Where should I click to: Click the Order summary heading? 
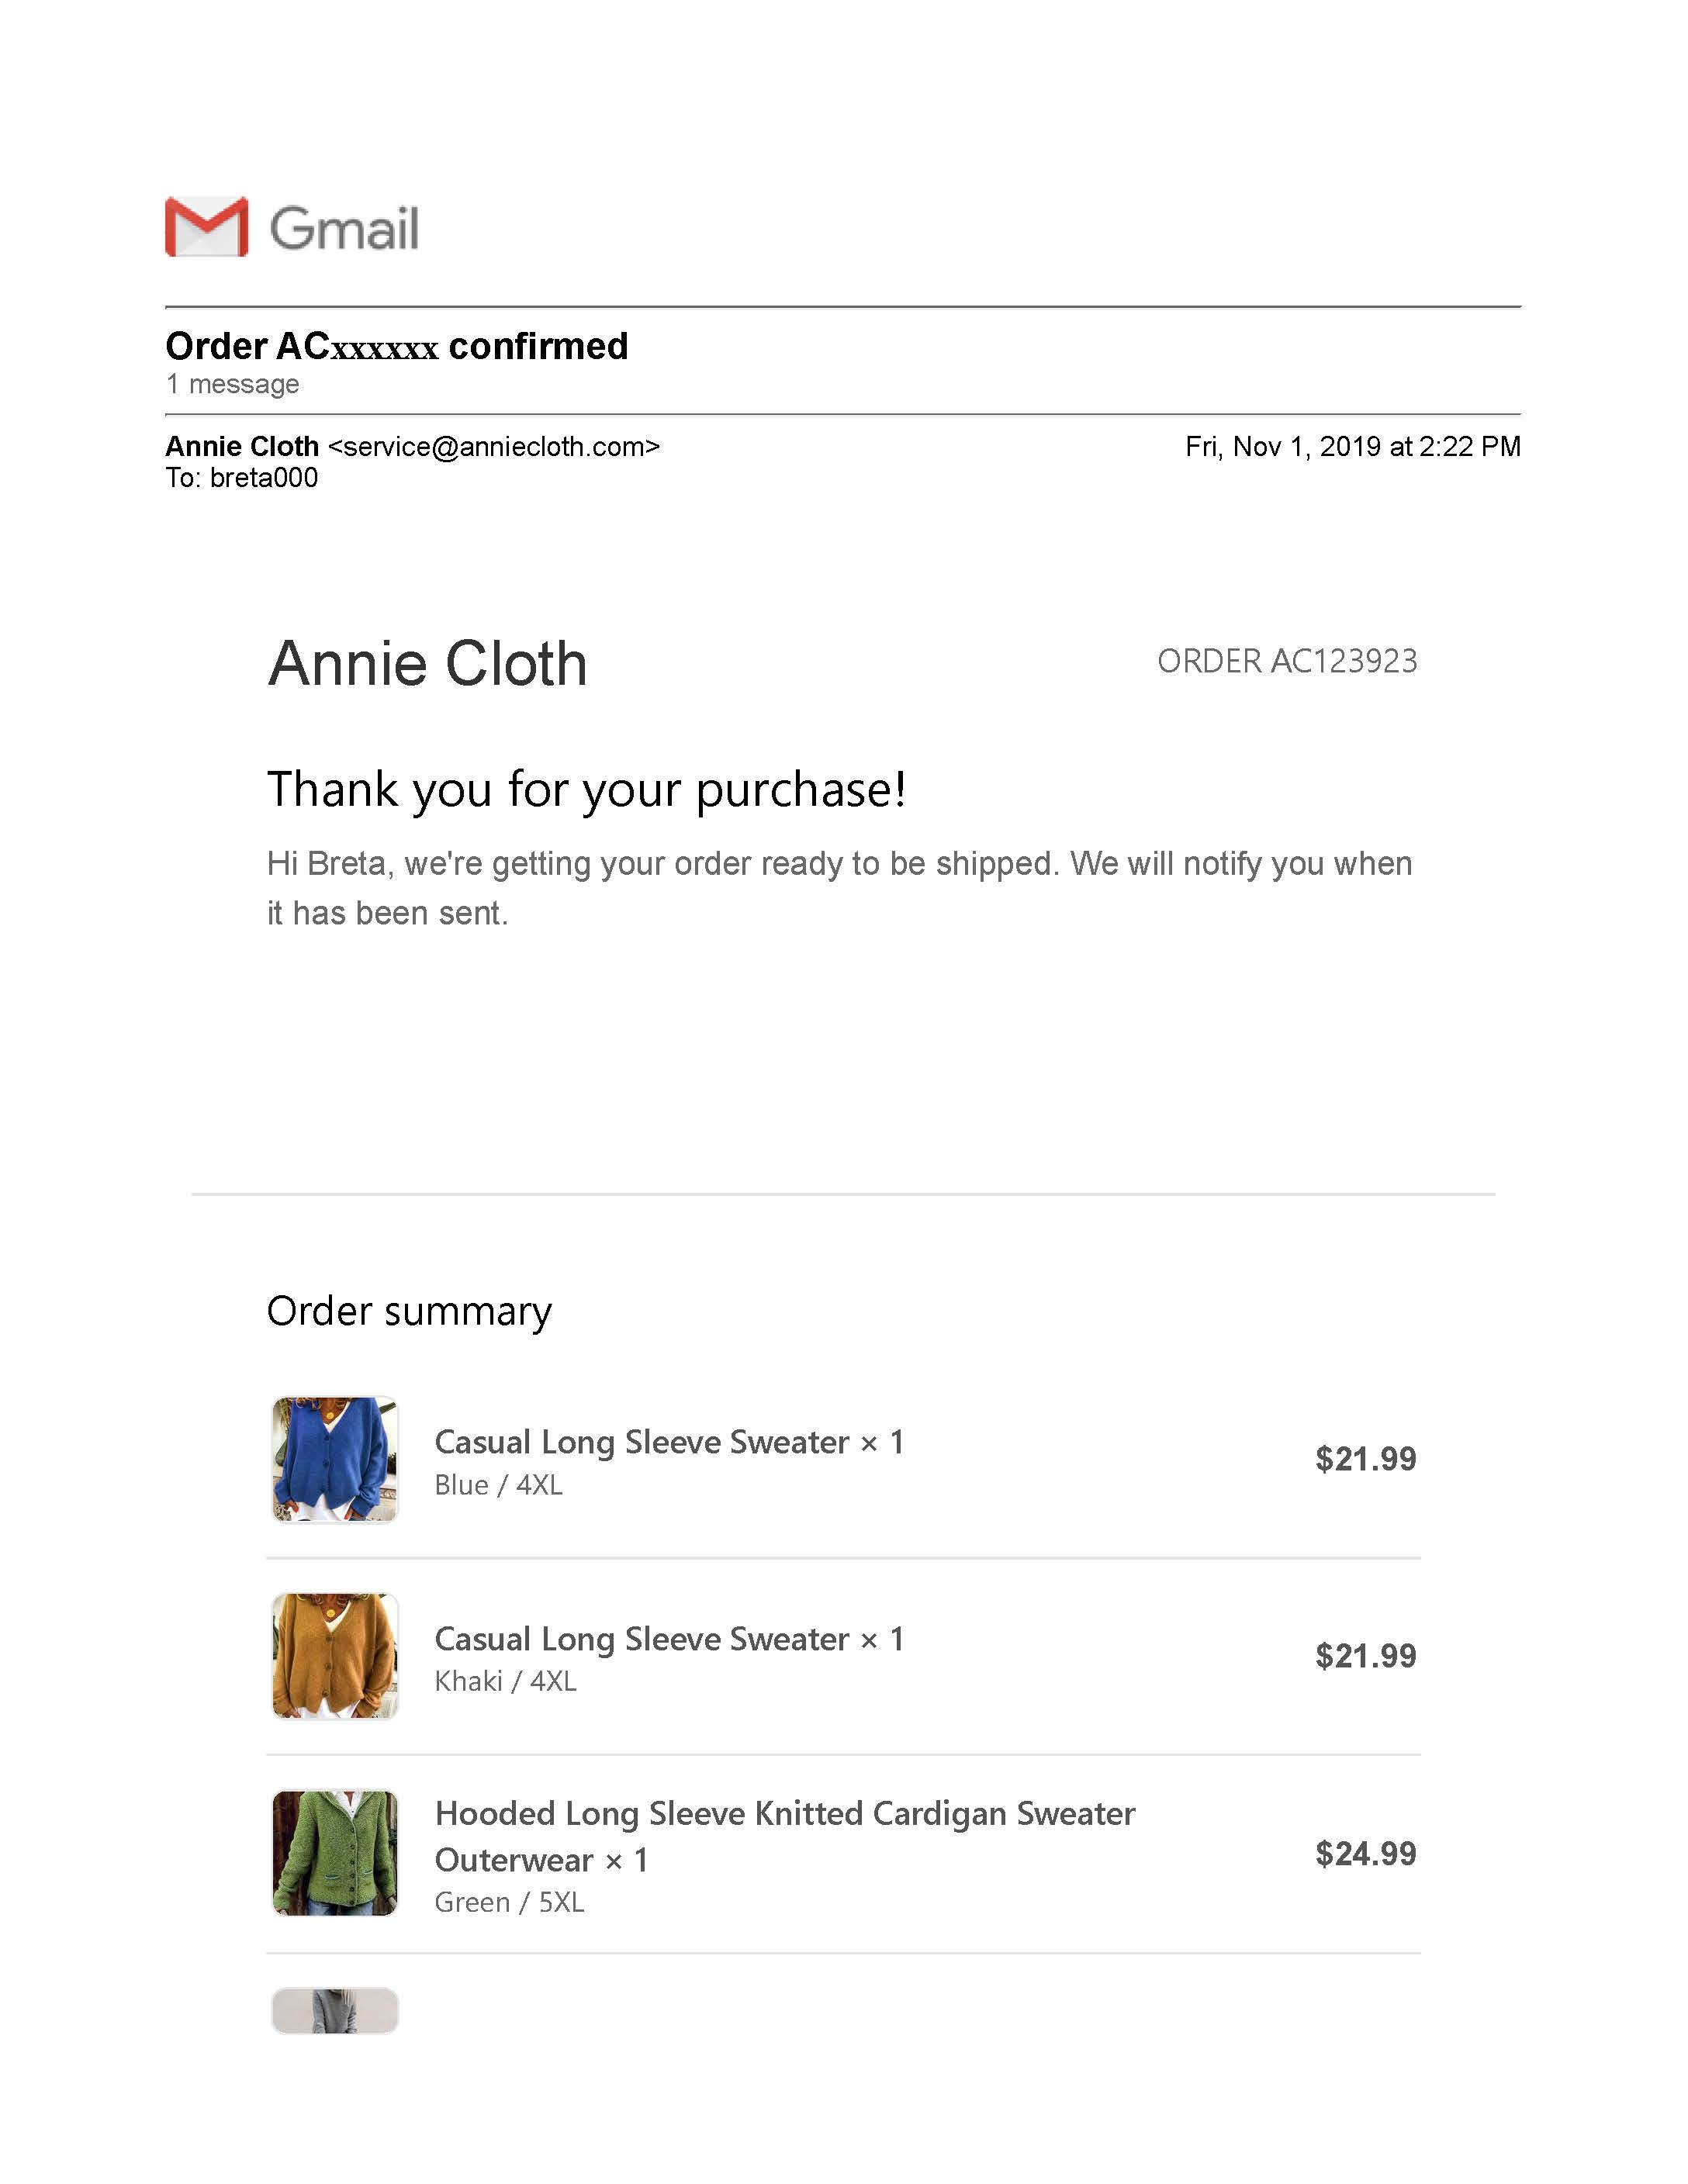[x=409, y=1312]
